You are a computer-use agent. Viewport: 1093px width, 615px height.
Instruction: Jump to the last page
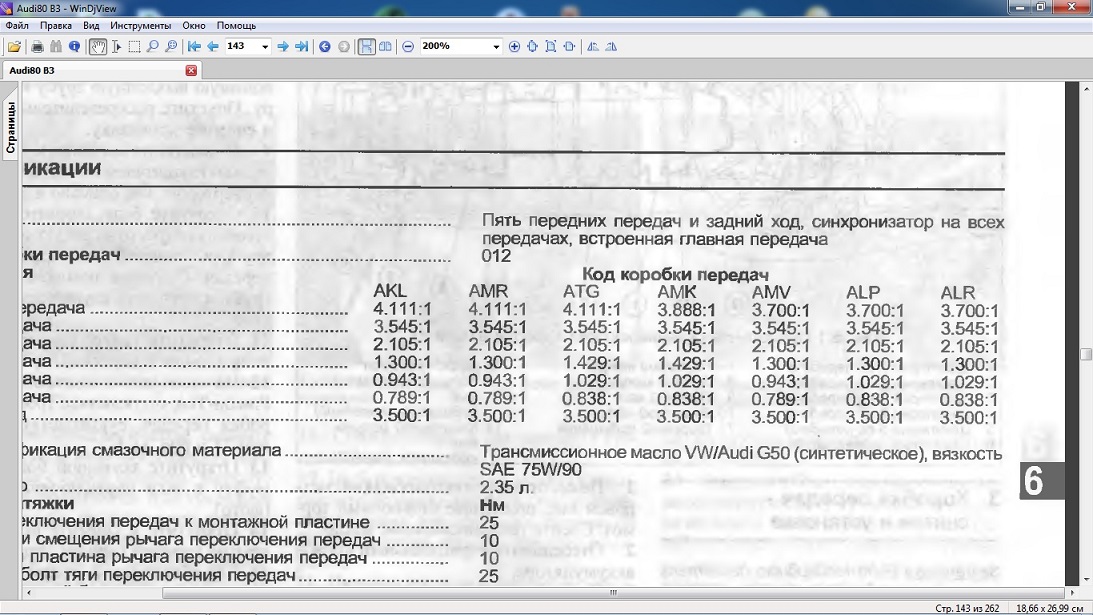coord(301,47)
